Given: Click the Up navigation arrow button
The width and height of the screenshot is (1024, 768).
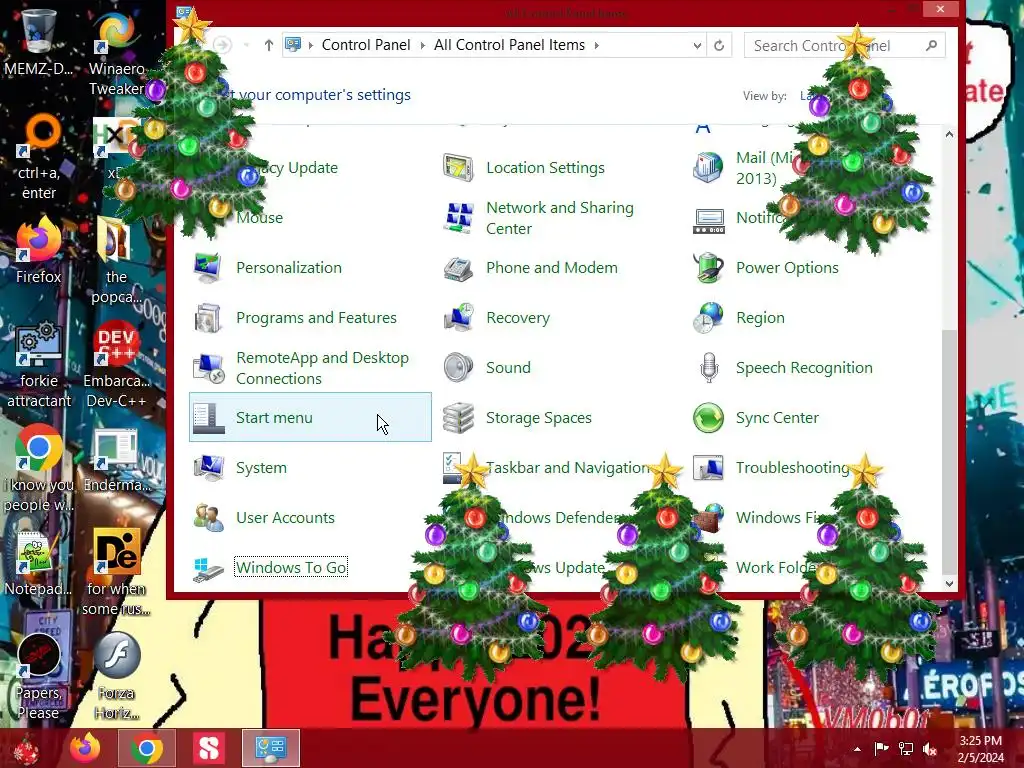Looking at the screenshot, I should coord(268,45).
